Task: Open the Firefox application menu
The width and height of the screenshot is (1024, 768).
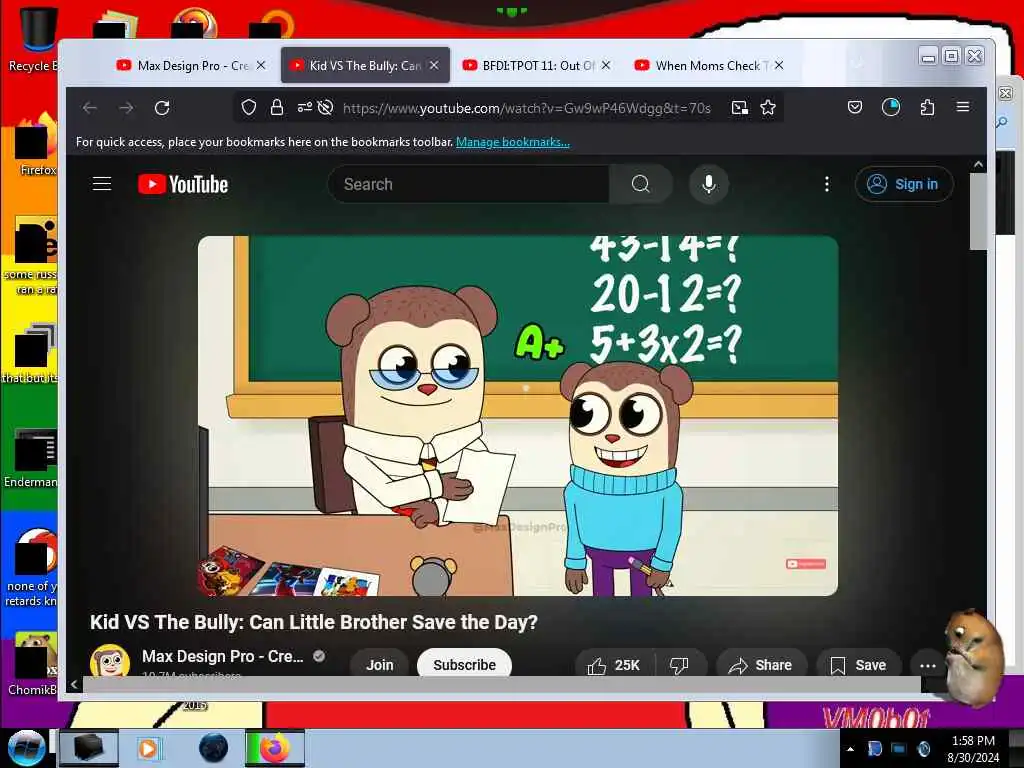Action: [963, 107]
